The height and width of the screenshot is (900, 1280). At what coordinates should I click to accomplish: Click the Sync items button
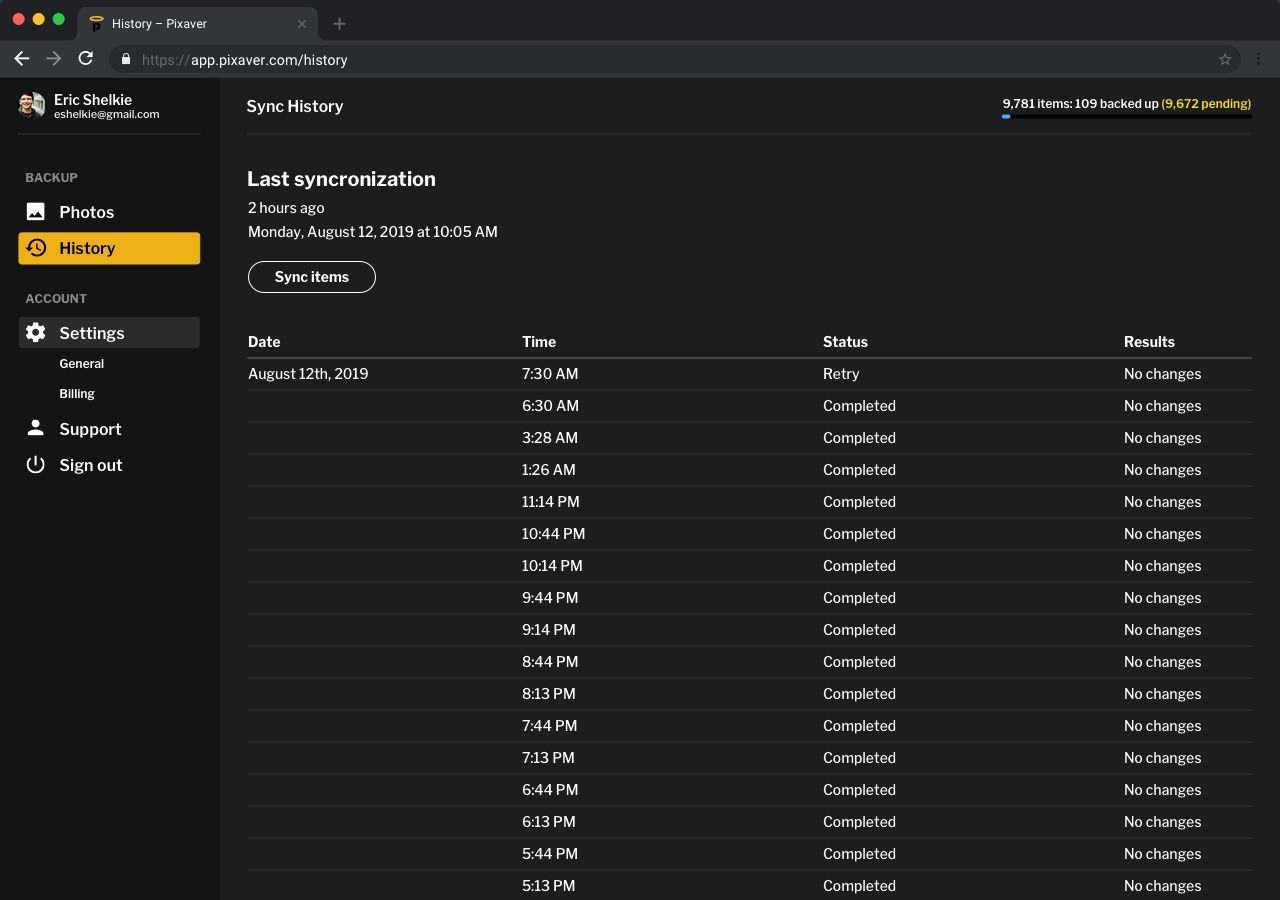(312, 277)
